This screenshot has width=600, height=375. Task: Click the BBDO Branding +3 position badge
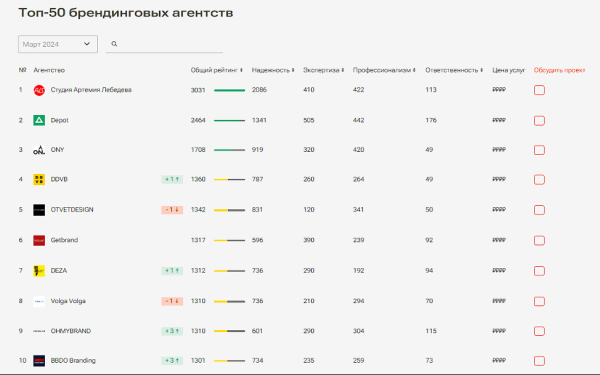point(172,360)
